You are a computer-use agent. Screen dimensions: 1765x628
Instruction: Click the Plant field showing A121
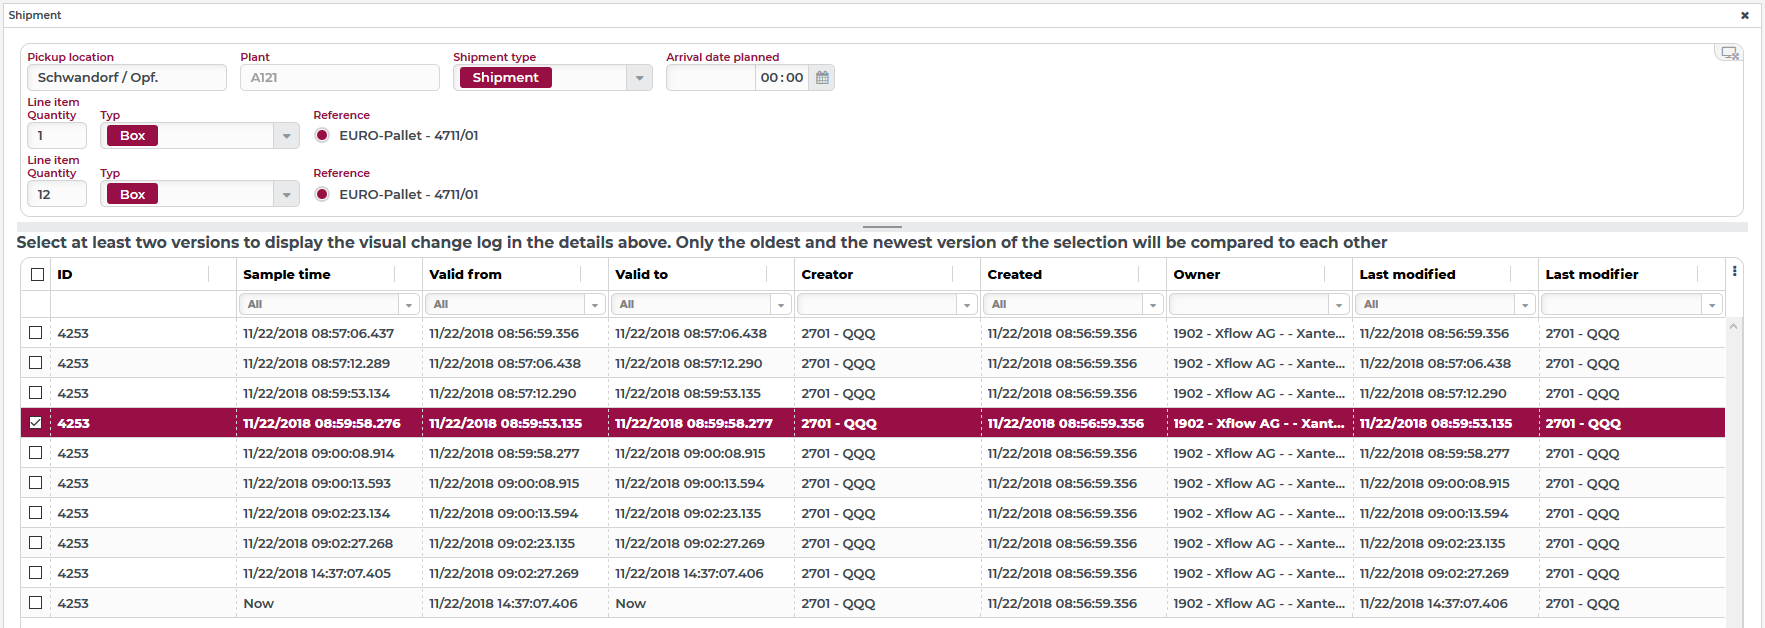pyautogui.click(x=340, y=78)
